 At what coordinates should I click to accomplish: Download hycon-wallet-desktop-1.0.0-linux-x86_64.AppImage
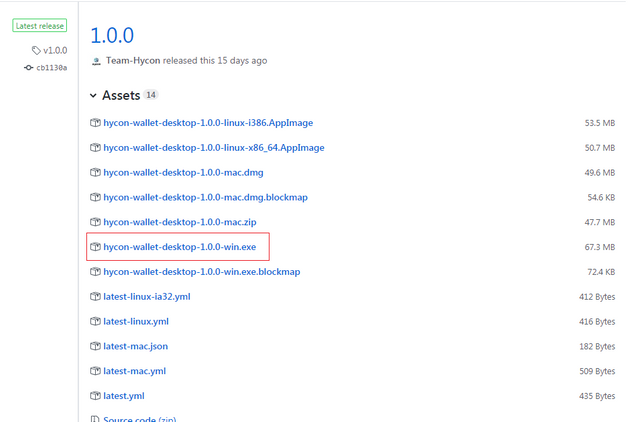(214, 148)
